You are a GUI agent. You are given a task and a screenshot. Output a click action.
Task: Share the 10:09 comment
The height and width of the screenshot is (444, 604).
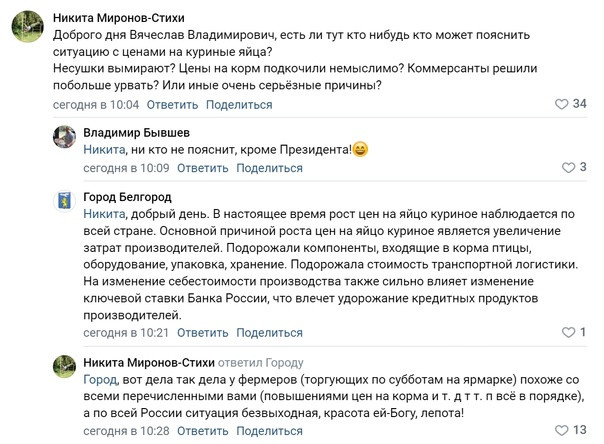pyautogui.click(x=269, y=168)
